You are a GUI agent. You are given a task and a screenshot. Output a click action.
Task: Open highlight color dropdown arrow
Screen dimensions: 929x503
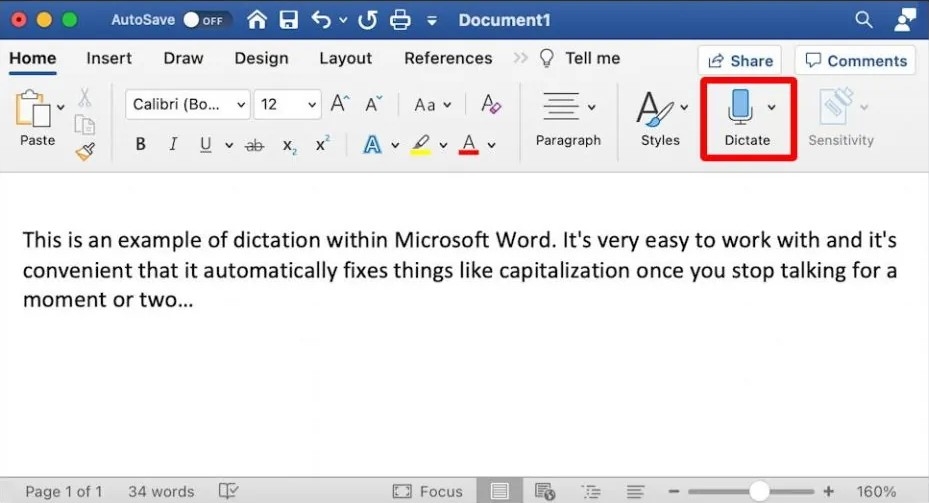[443, 145]
